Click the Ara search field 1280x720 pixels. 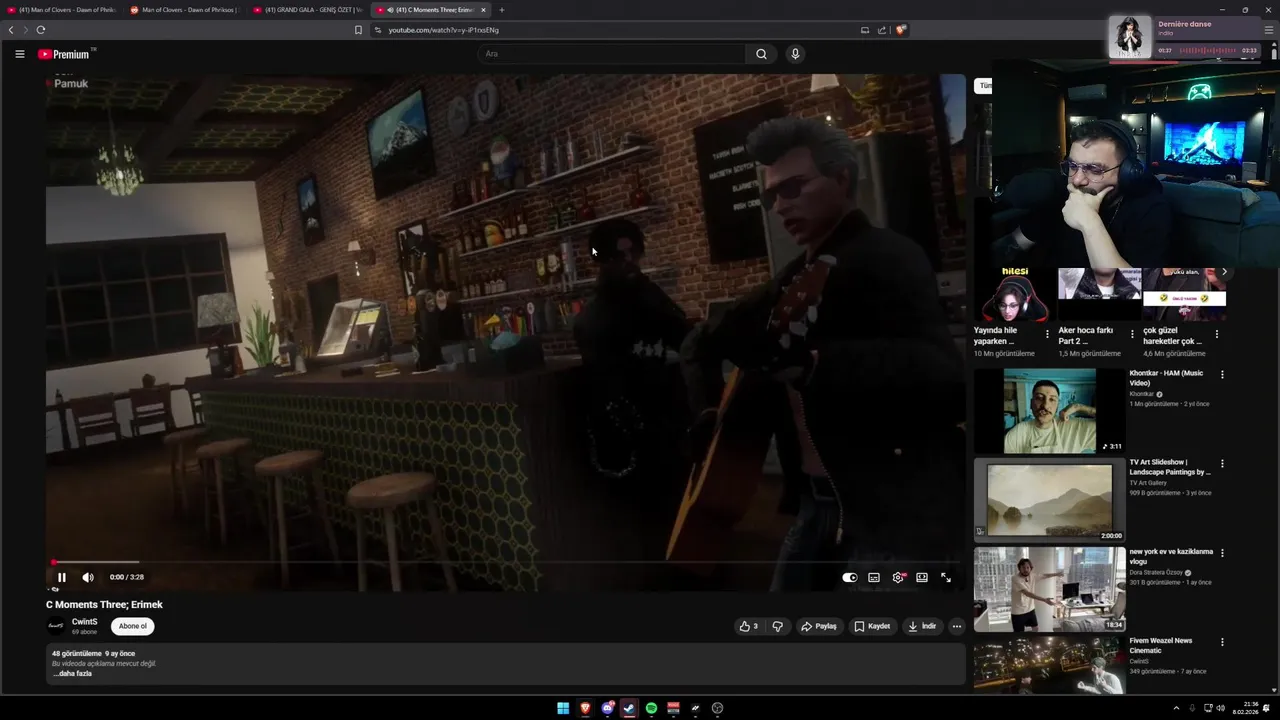(x=611, y=54)
